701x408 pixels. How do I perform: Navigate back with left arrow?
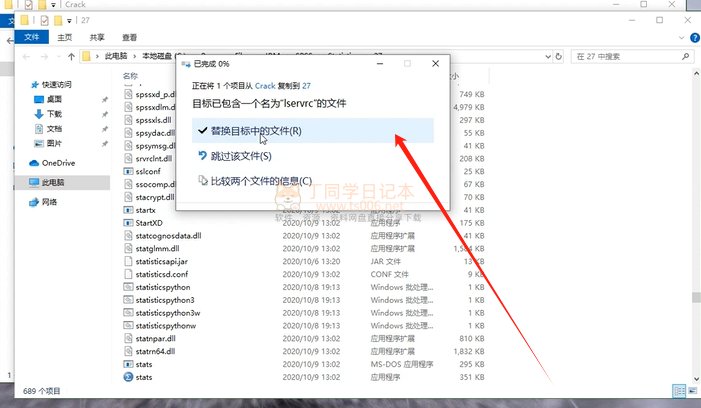(26, 56)
